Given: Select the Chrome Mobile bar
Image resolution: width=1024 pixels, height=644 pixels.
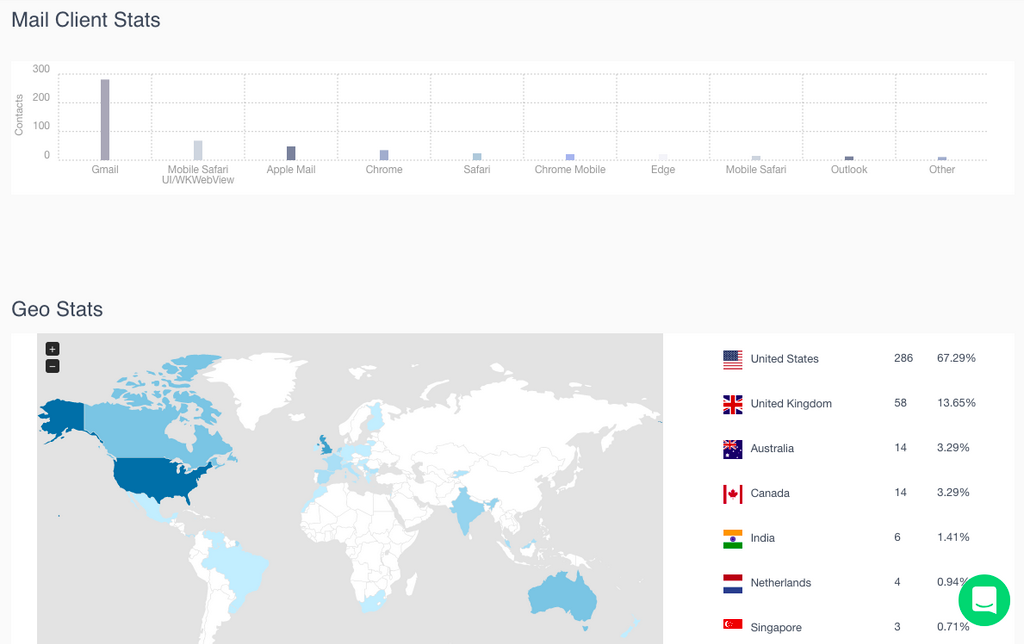Looking at the screenshot, I should [570, 157].
